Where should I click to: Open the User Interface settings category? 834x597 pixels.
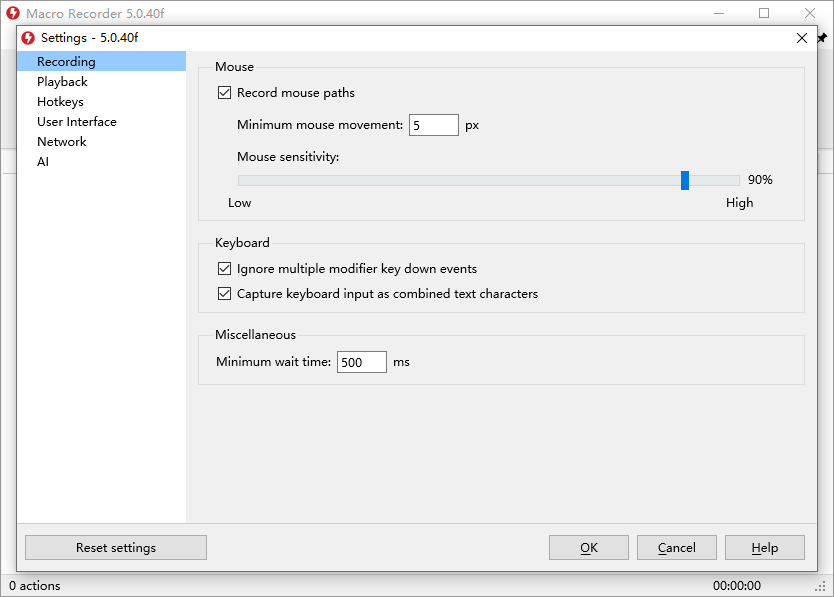click(x=102, y=121)
